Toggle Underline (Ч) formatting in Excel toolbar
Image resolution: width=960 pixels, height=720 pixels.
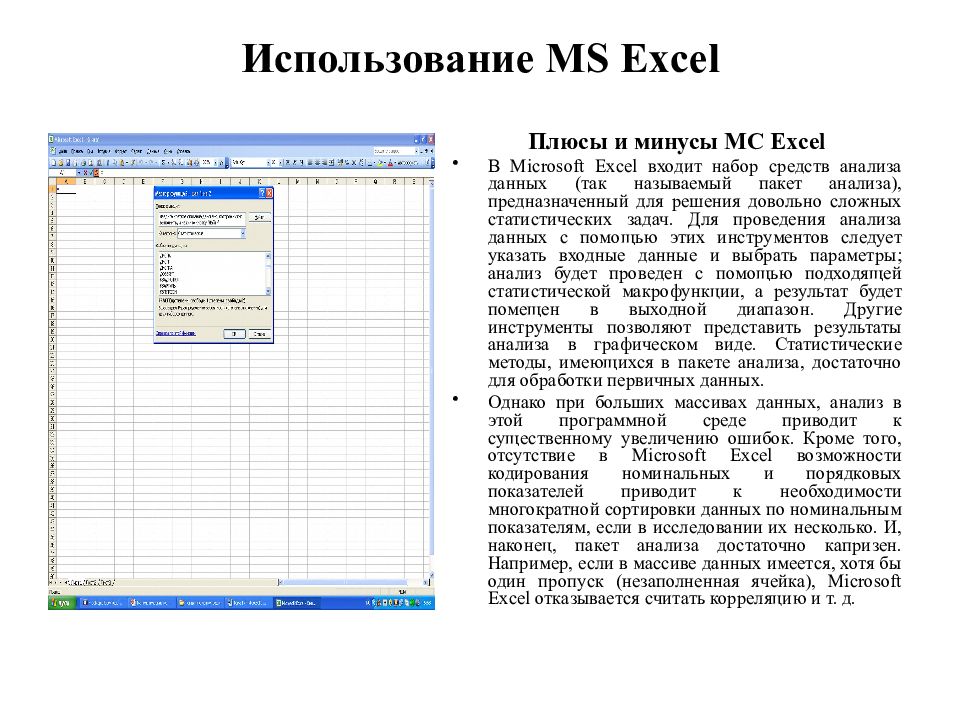301,162
